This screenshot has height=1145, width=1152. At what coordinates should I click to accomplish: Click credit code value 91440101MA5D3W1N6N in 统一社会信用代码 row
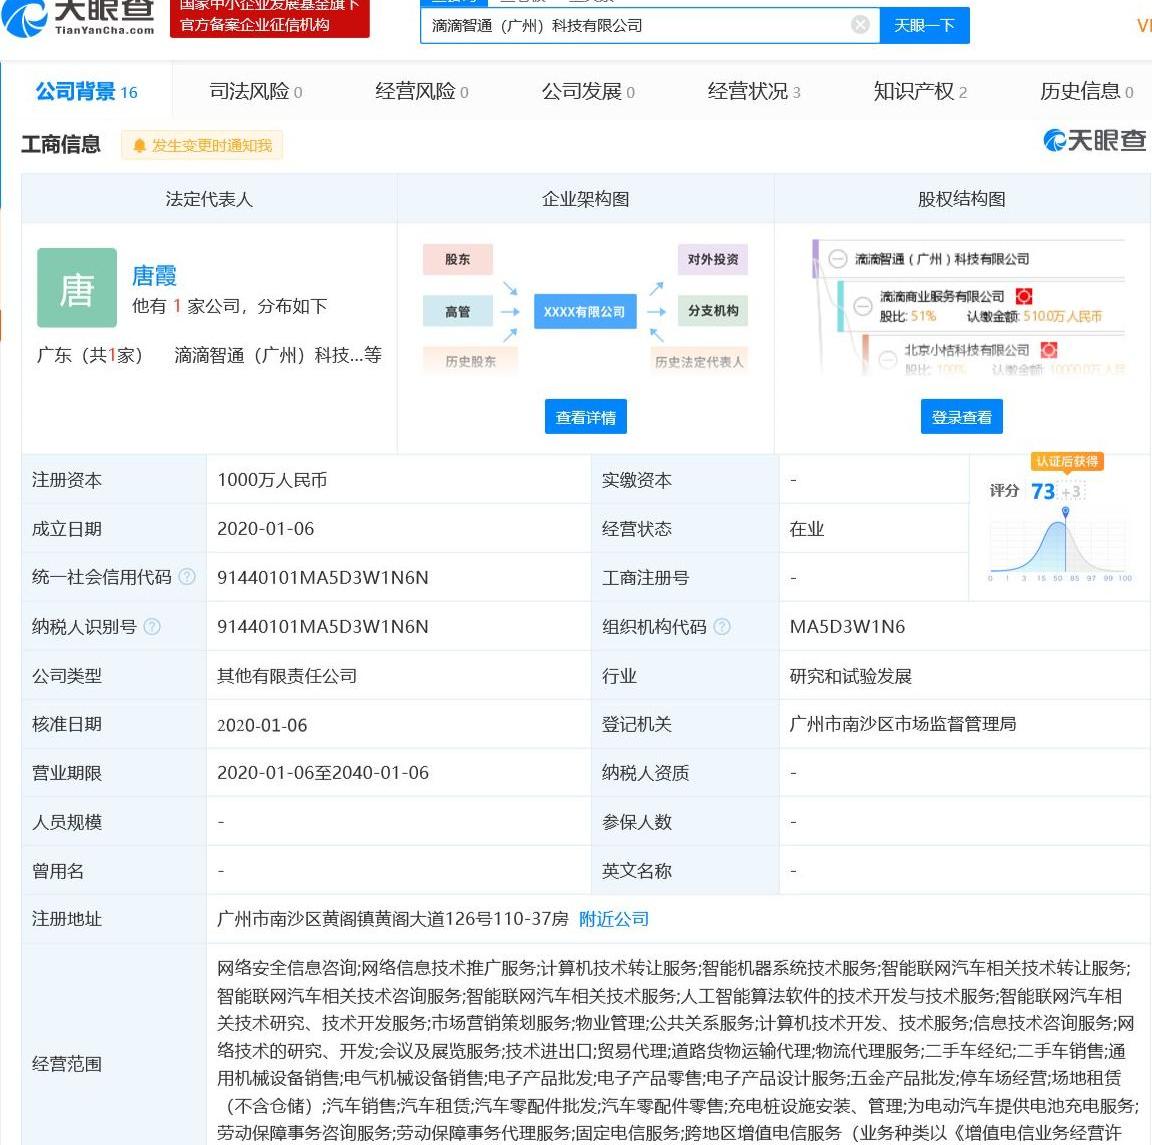click(323, 577)
